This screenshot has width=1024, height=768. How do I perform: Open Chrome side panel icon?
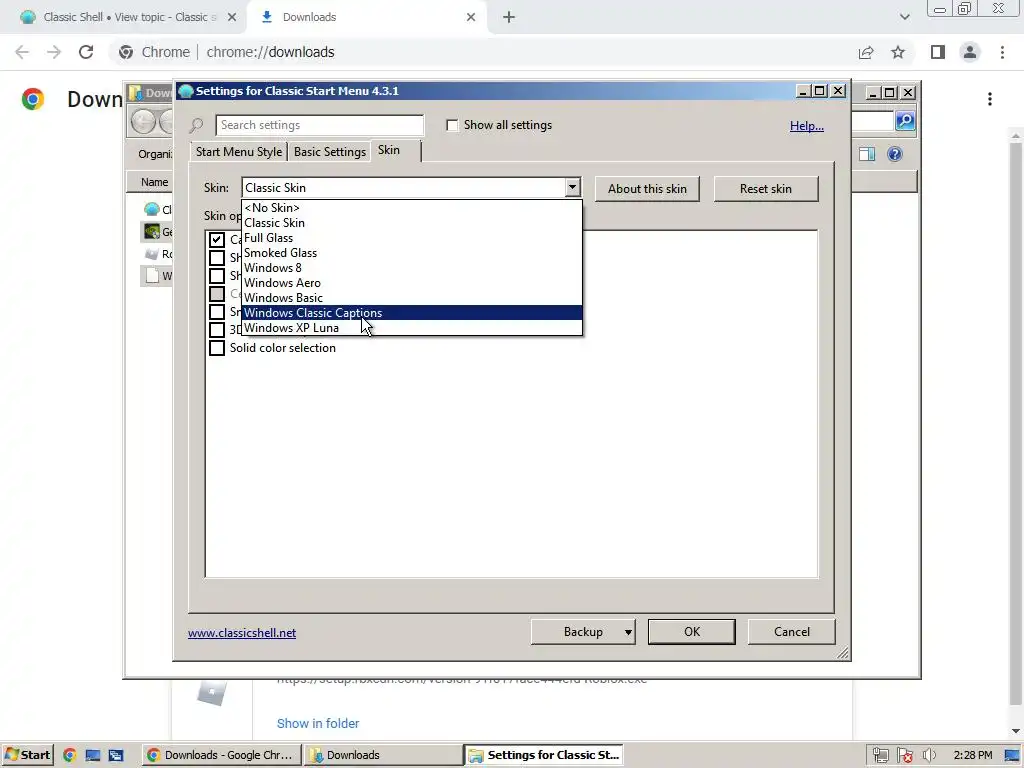[938, 52]
